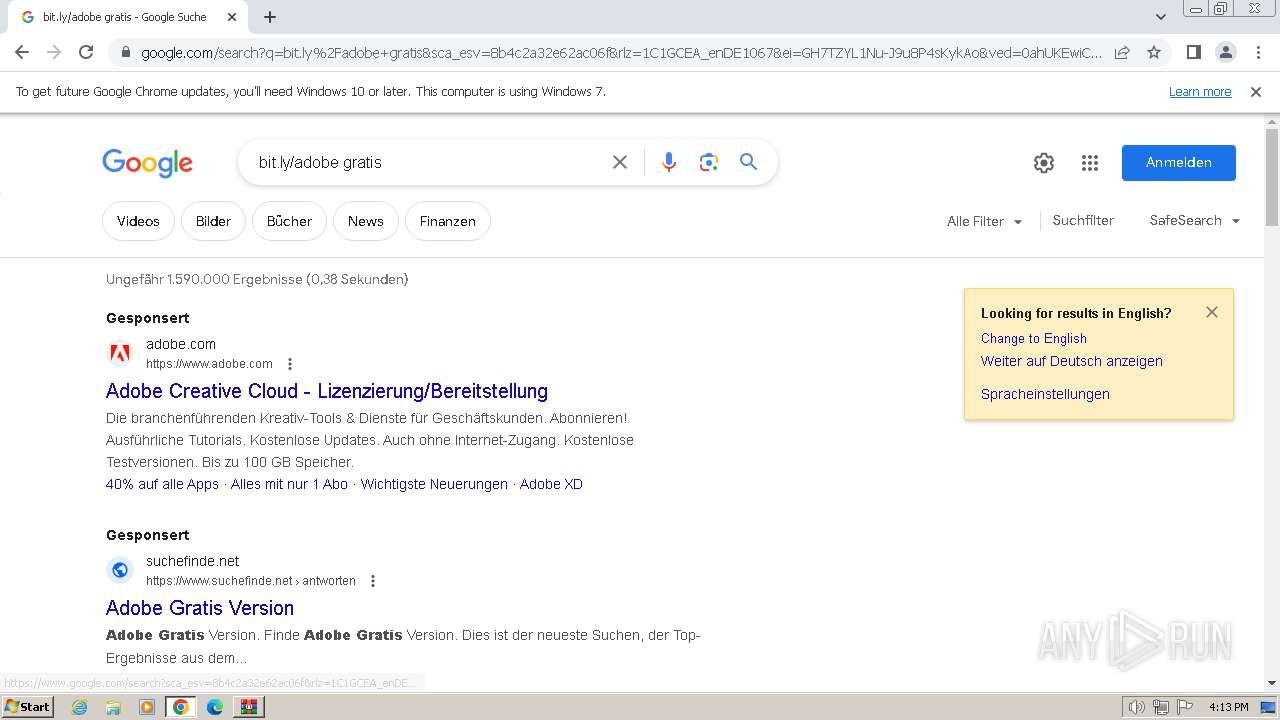
Task: Go to the Google logo homepage
Action: [x=147, y=163]
